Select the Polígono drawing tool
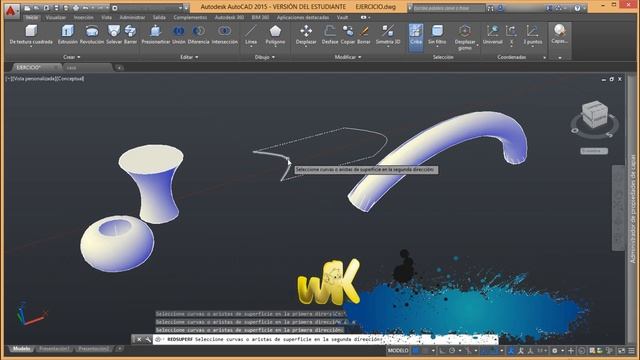This screenshot has height=360, width=640. 275,34
